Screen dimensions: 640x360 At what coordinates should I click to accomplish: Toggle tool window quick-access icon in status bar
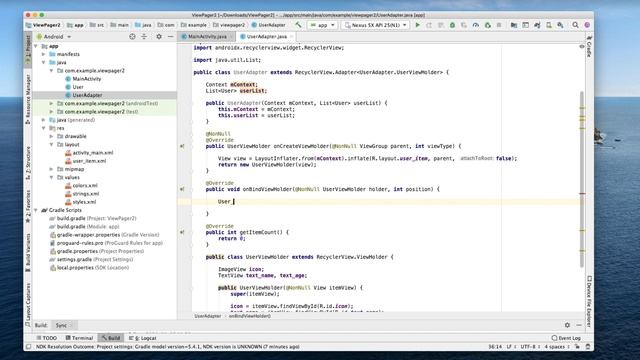(28, 347)
